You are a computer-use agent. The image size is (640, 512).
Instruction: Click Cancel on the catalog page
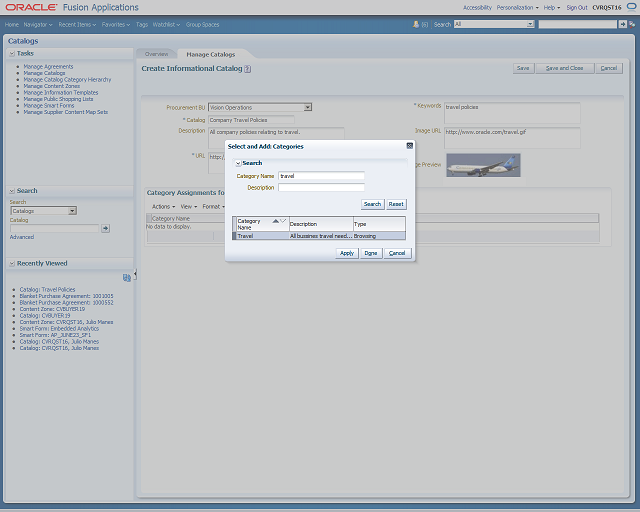(x=609, y=68)
